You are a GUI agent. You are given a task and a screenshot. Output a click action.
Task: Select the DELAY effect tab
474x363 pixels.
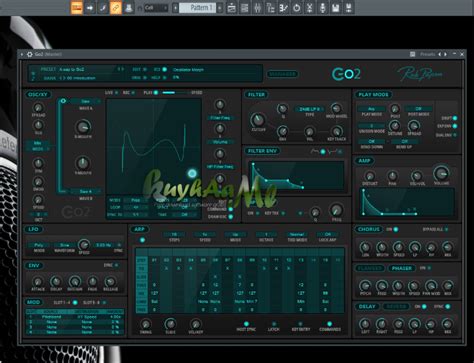pyautogui.click(x=367, y=306)
